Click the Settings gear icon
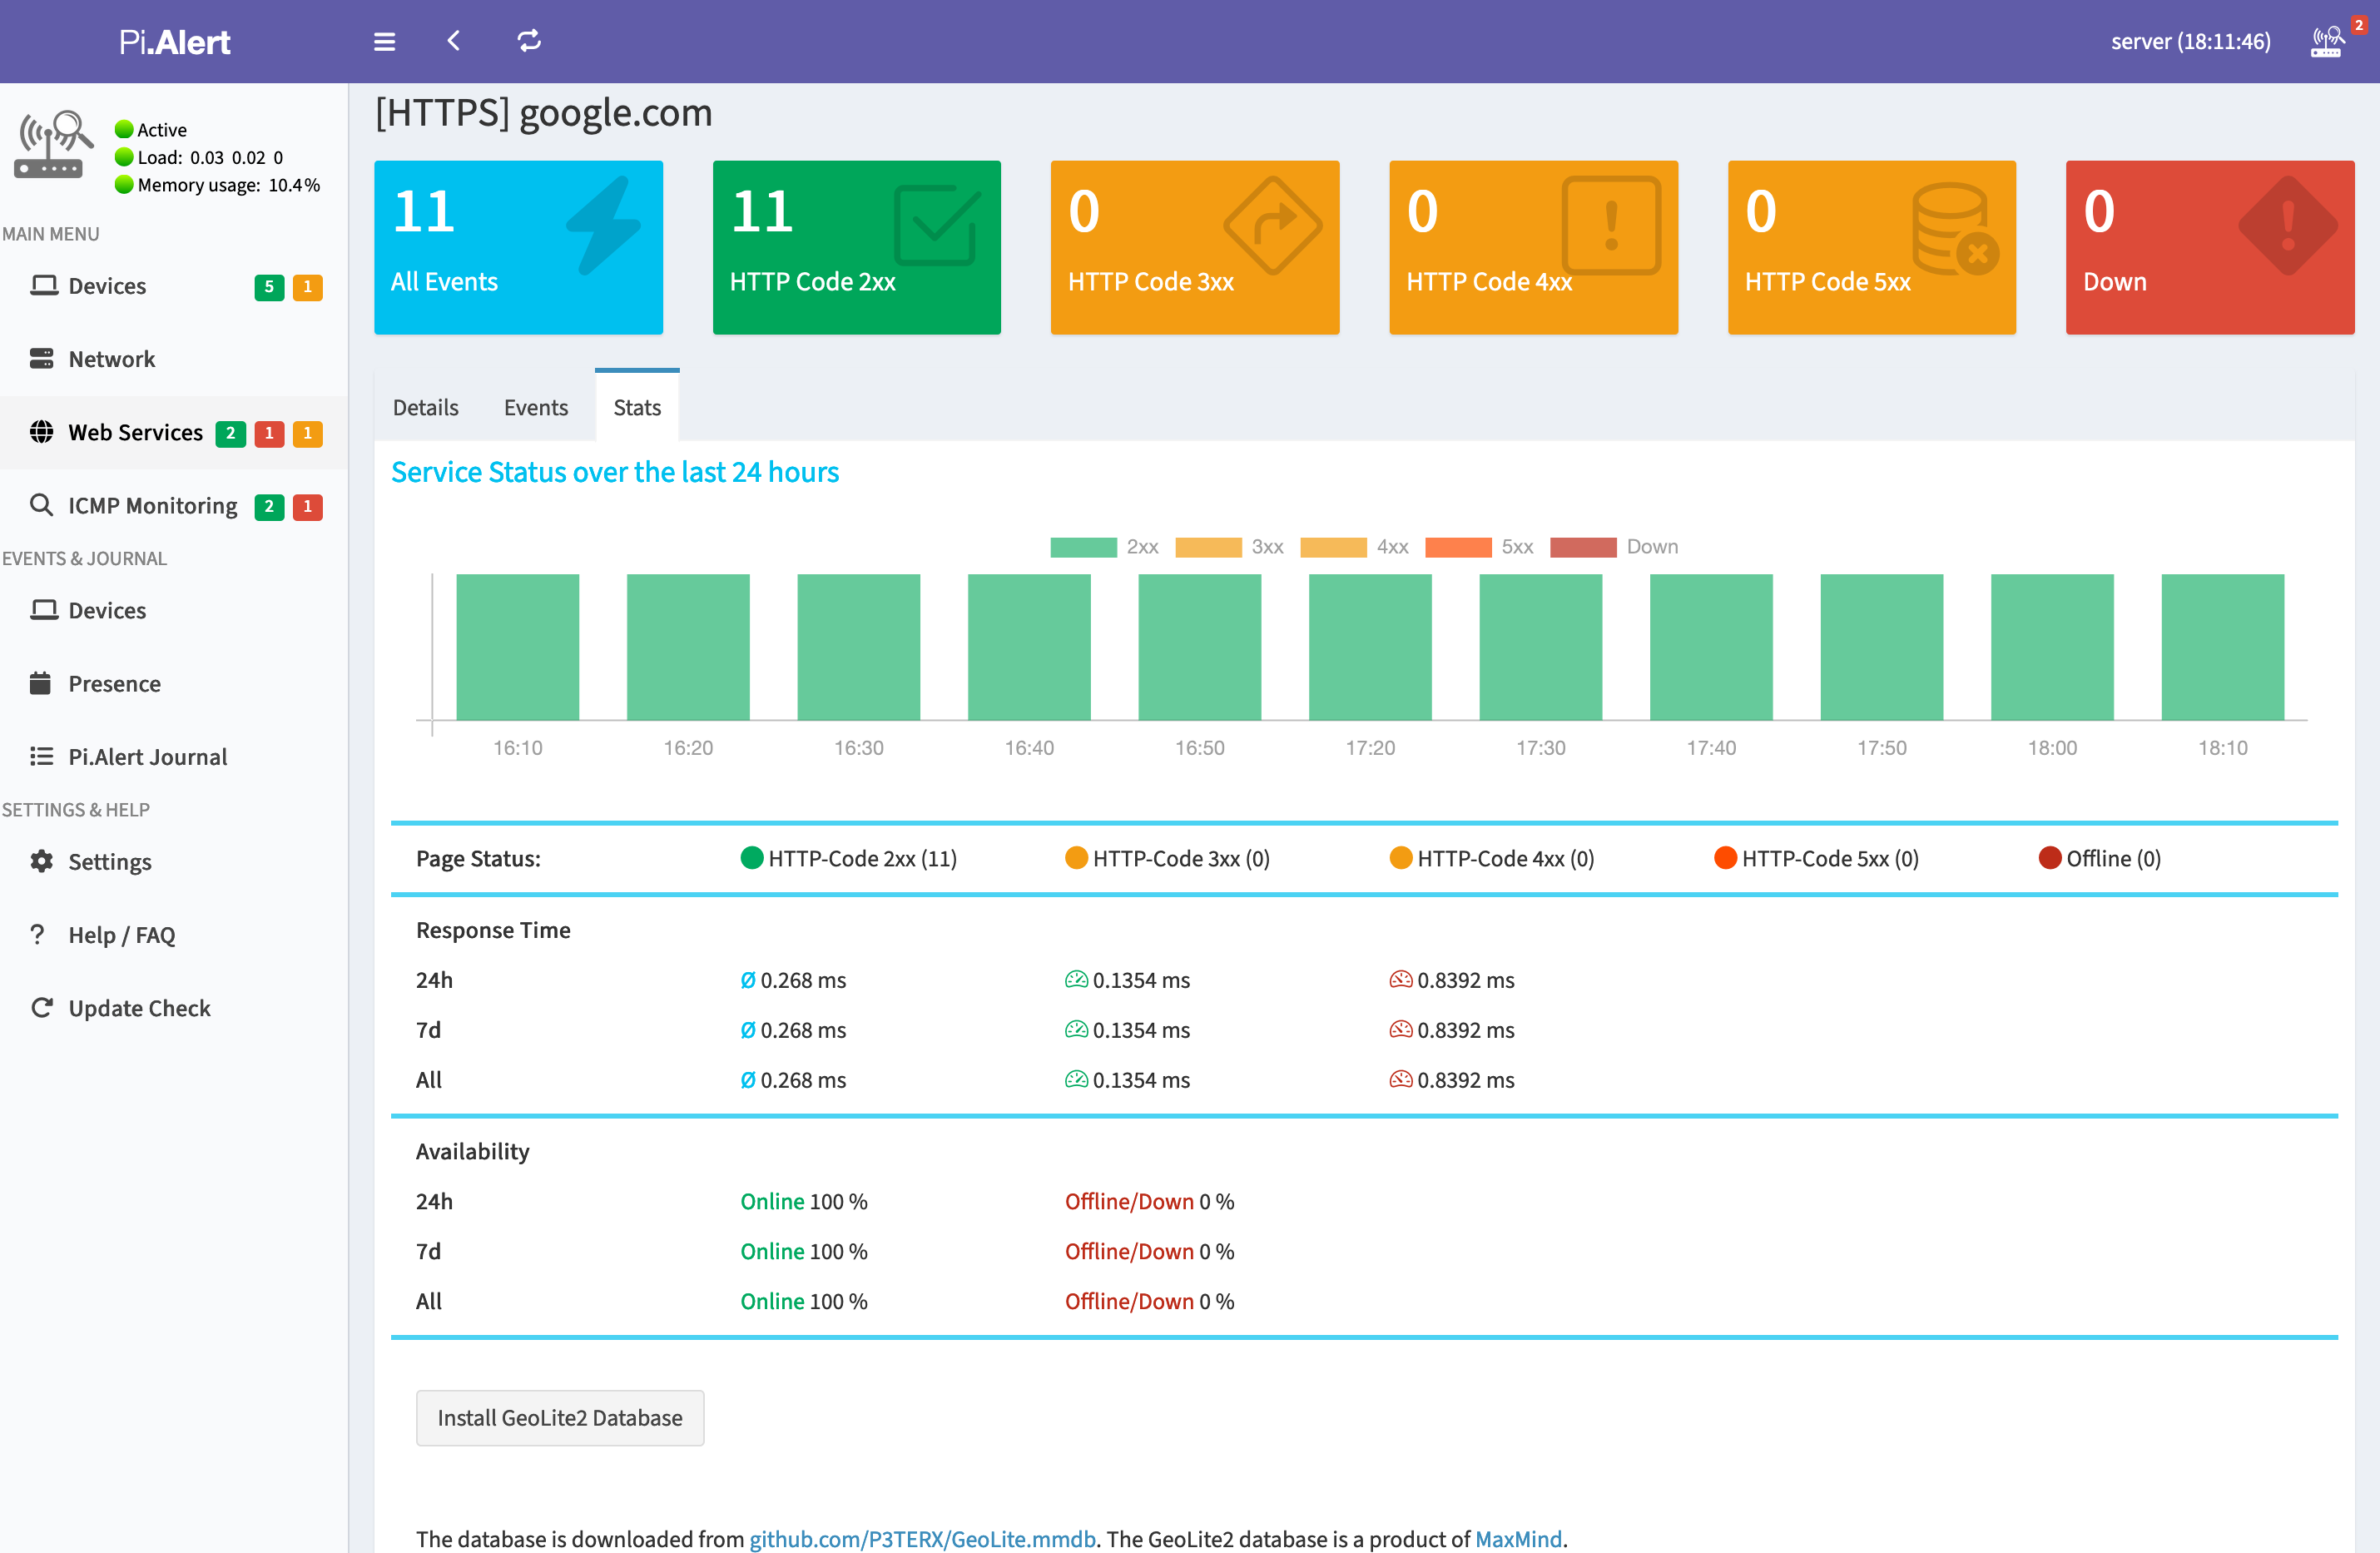This screenshot has width=2380, height=1553. click(41, 861)
